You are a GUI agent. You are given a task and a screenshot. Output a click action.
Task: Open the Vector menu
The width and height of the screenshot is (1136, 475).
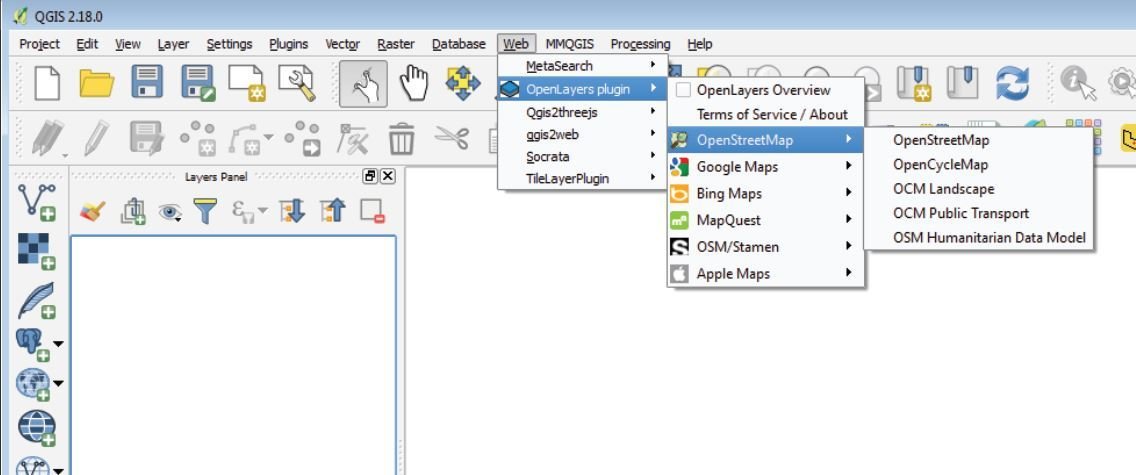click(342, 44)
